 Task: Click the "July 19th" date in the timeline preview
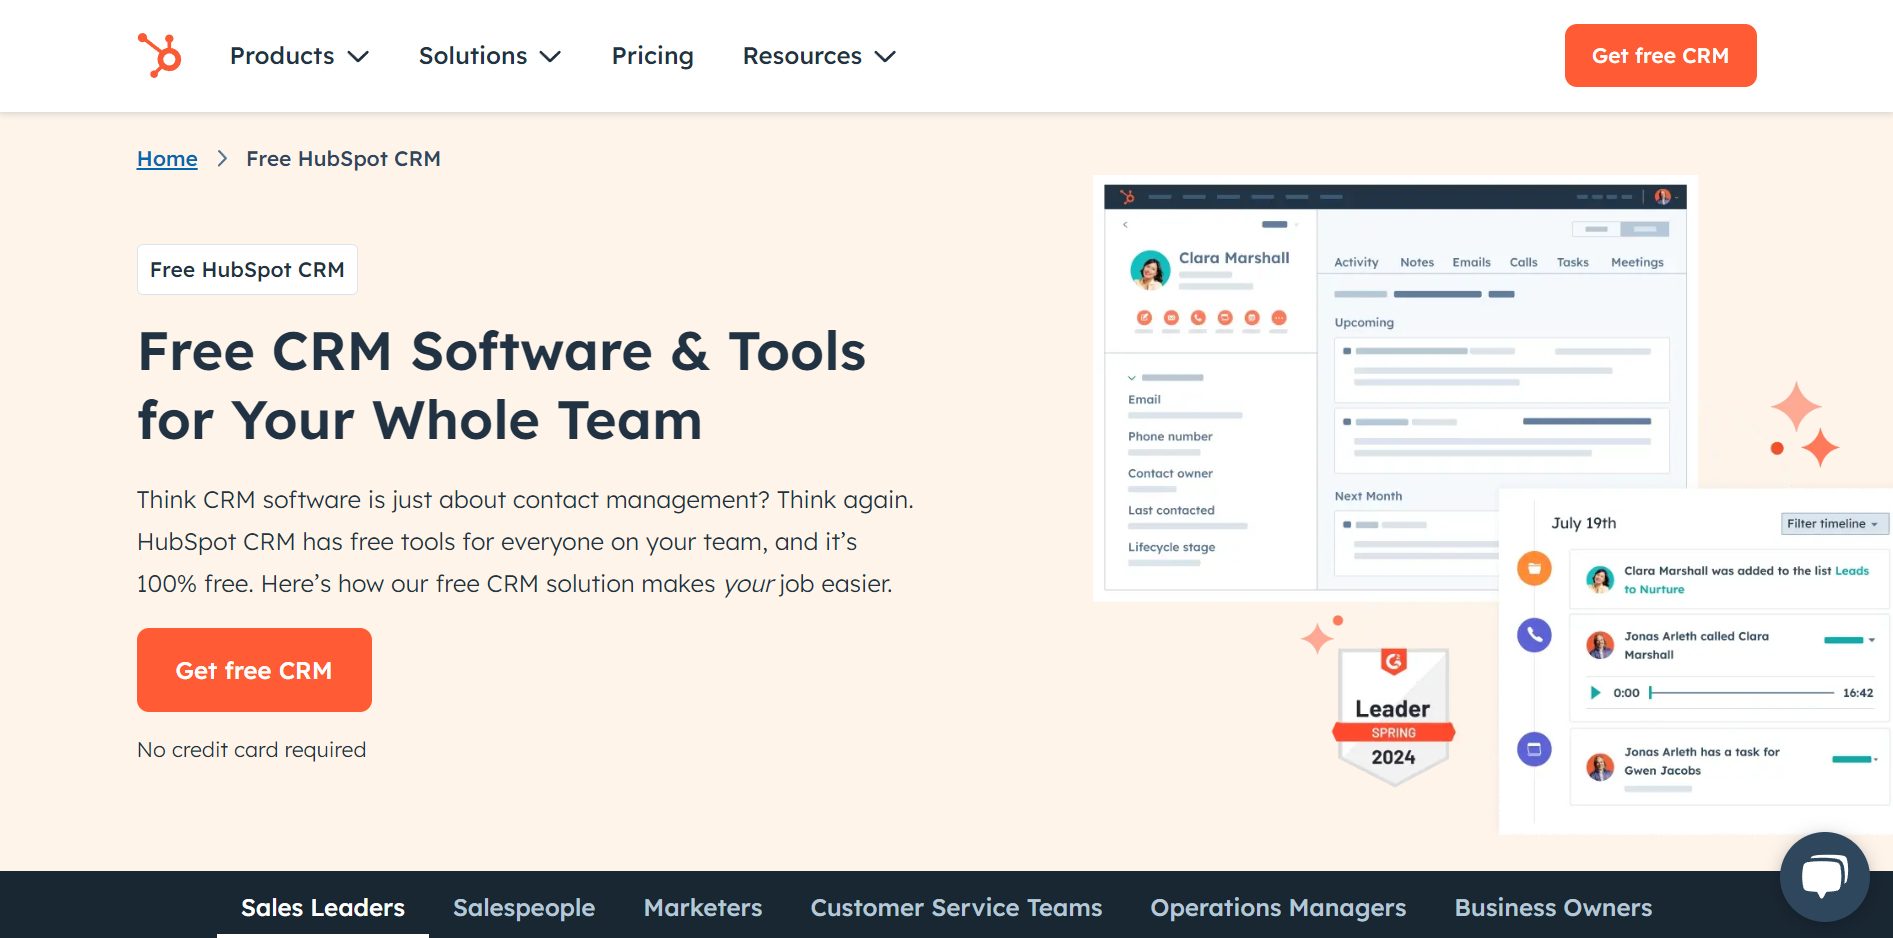[x=1583, y=523]
